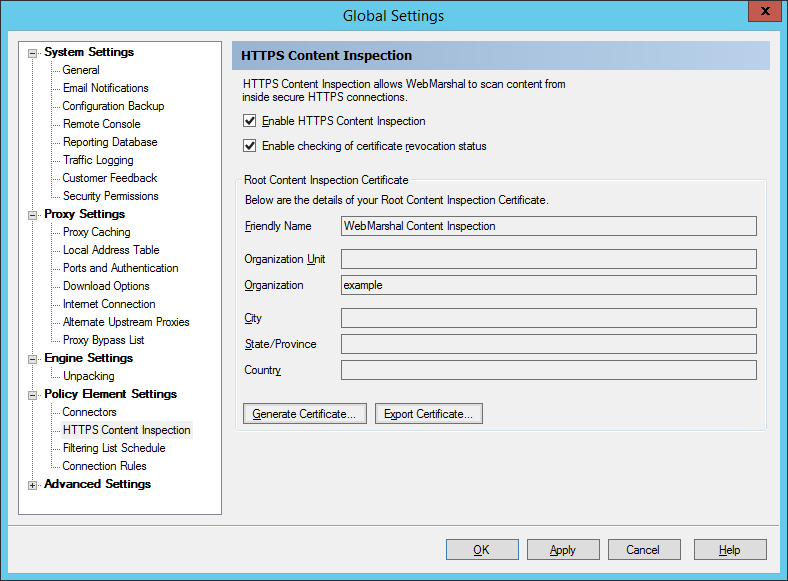Select Configuration Backup in tree

[113, 106]
